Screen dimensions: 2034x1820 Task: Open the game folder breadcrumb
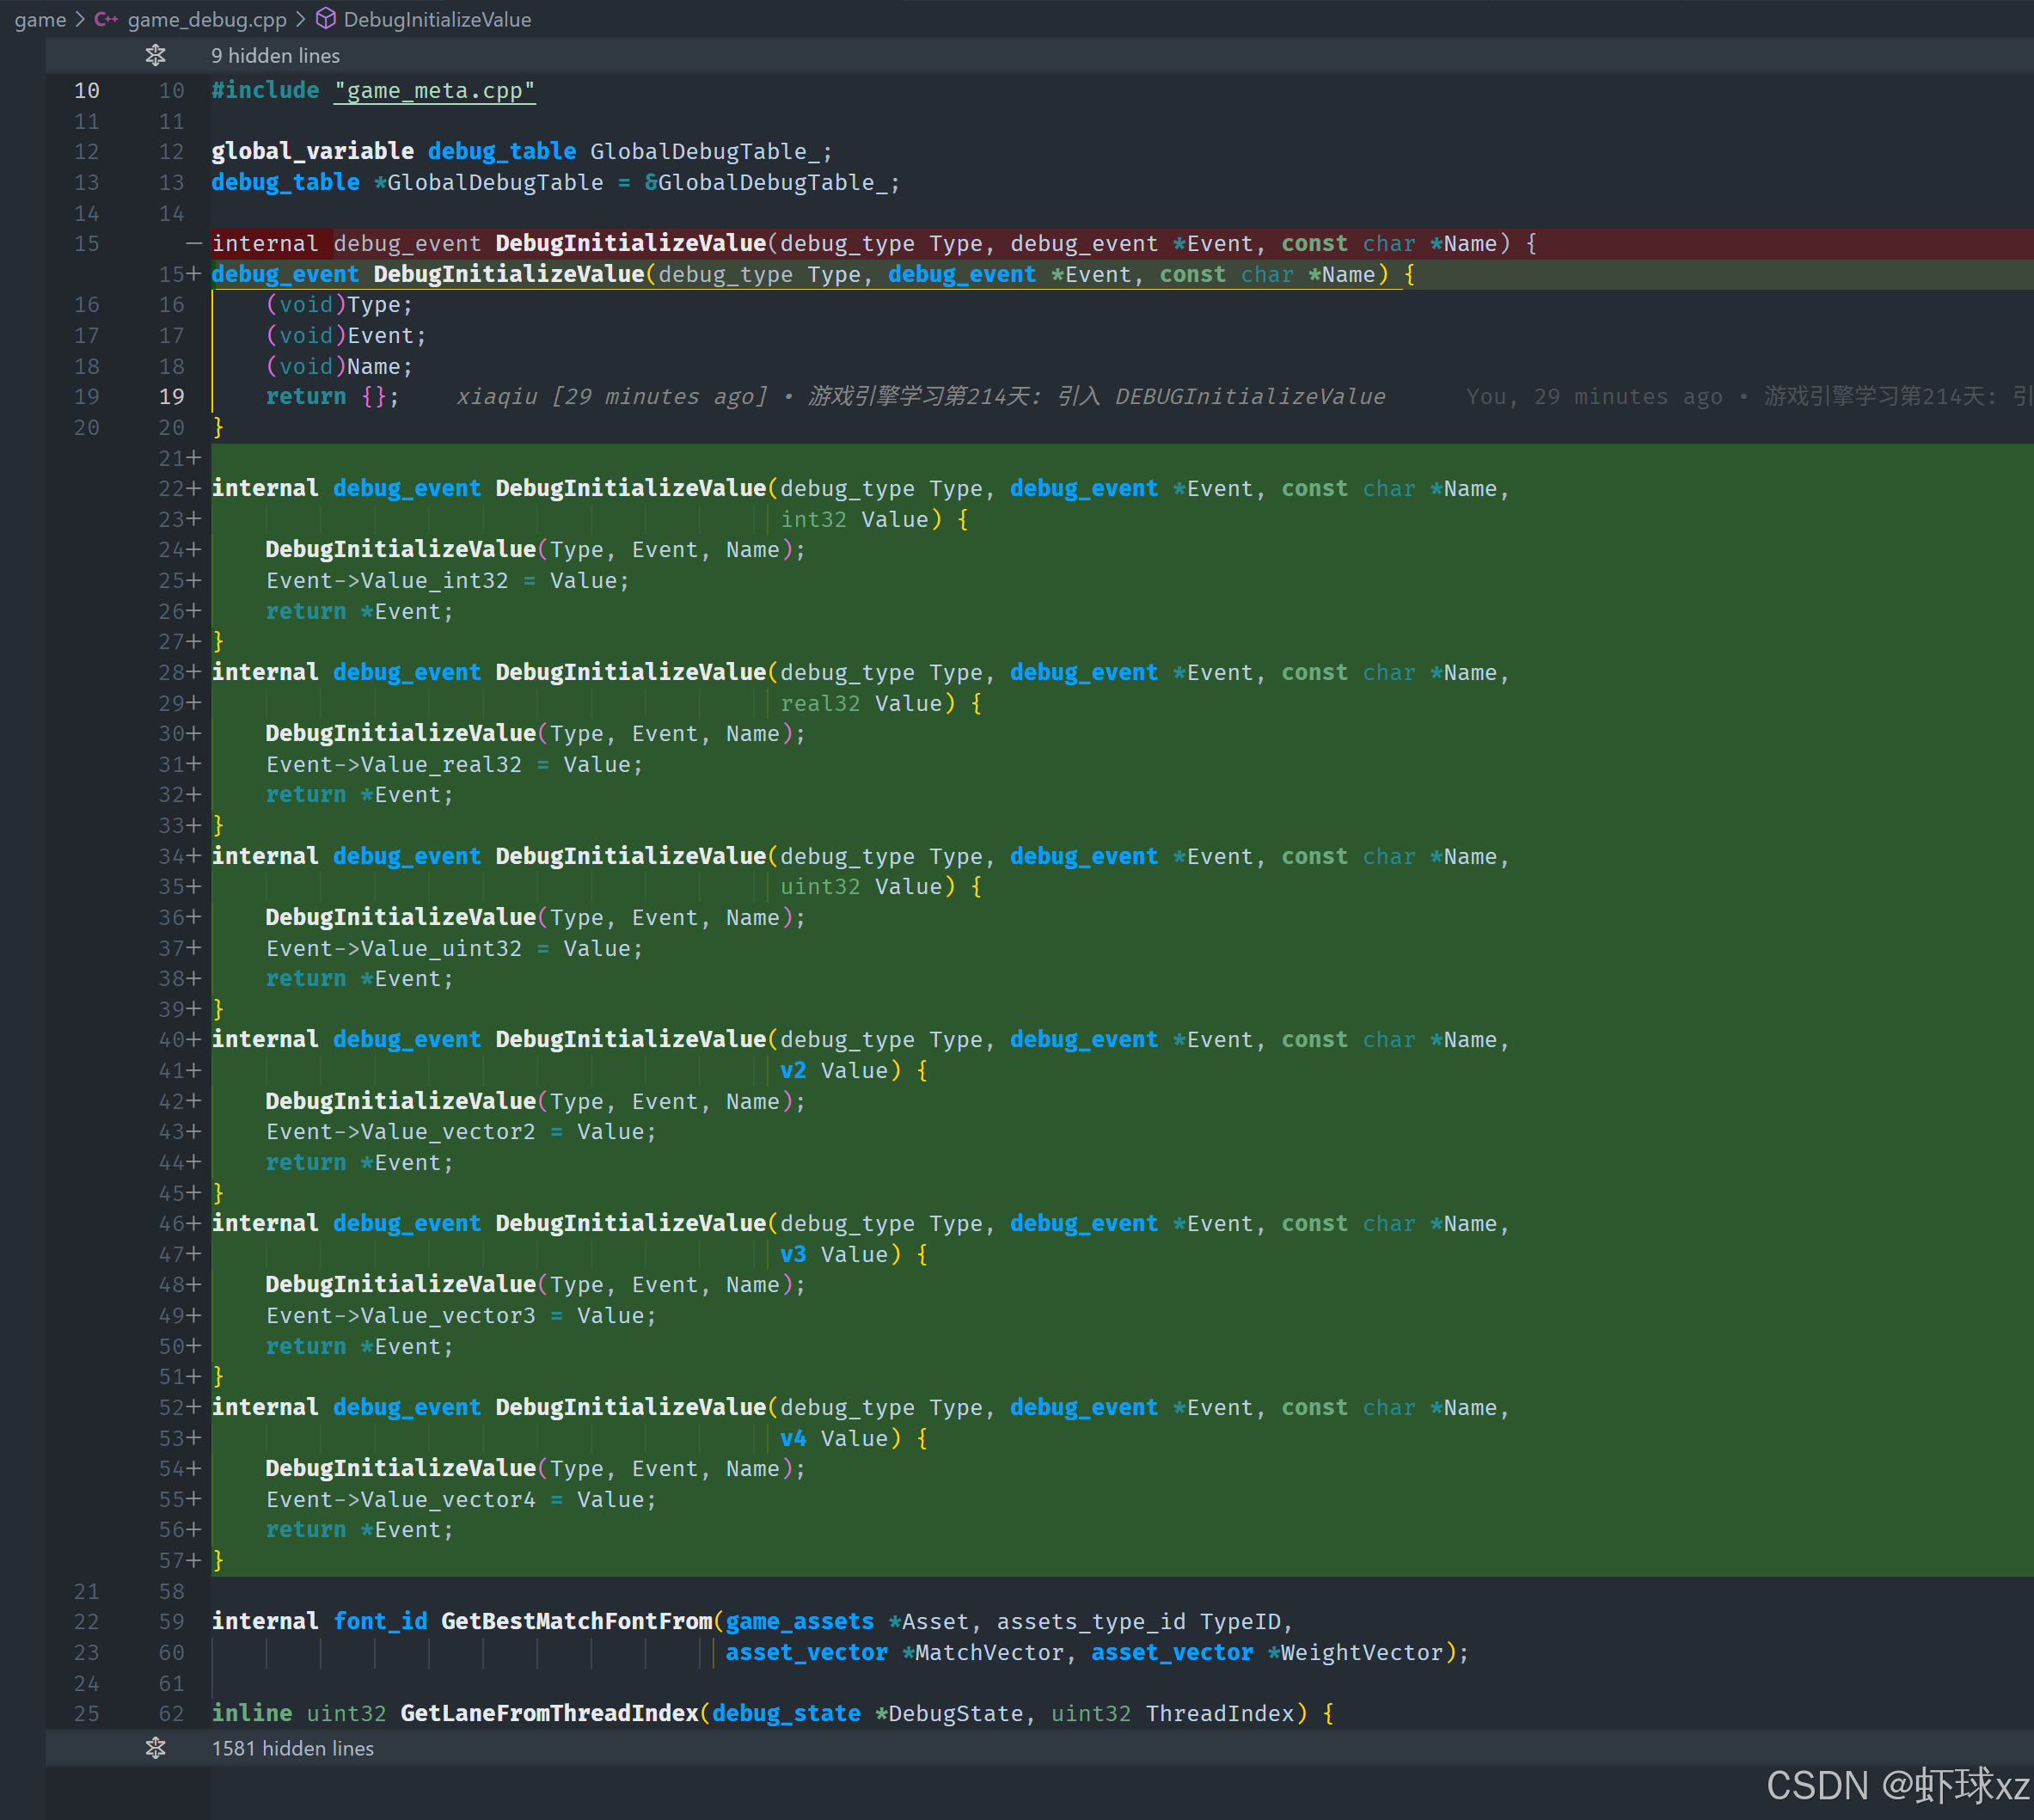coord(40,19)
